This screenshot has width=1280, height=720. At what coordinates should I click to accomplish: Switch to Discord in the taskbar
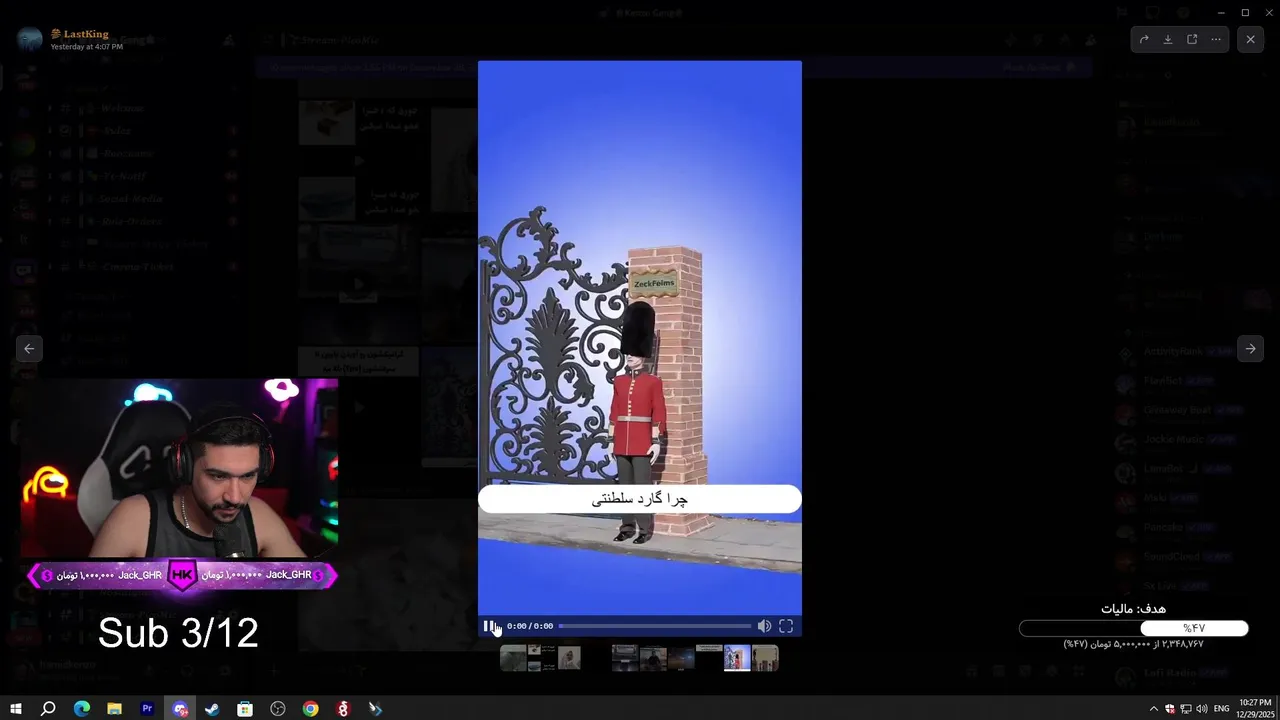[x=180, y=709]
